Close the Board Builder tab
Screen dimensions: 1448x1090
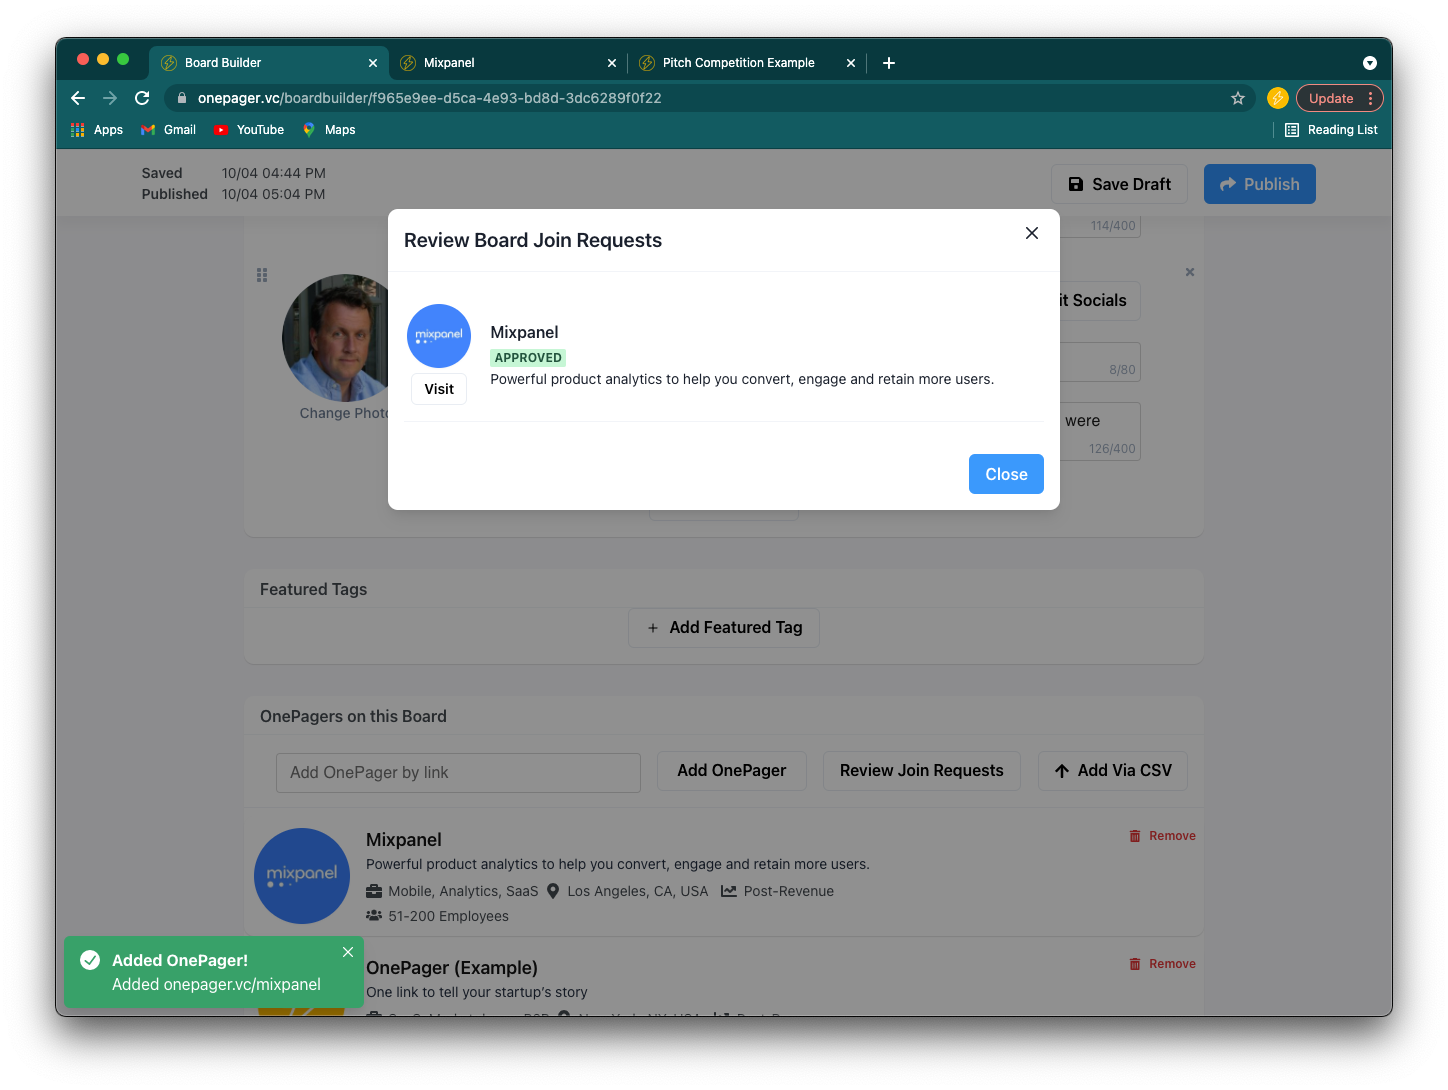[373, 63]
